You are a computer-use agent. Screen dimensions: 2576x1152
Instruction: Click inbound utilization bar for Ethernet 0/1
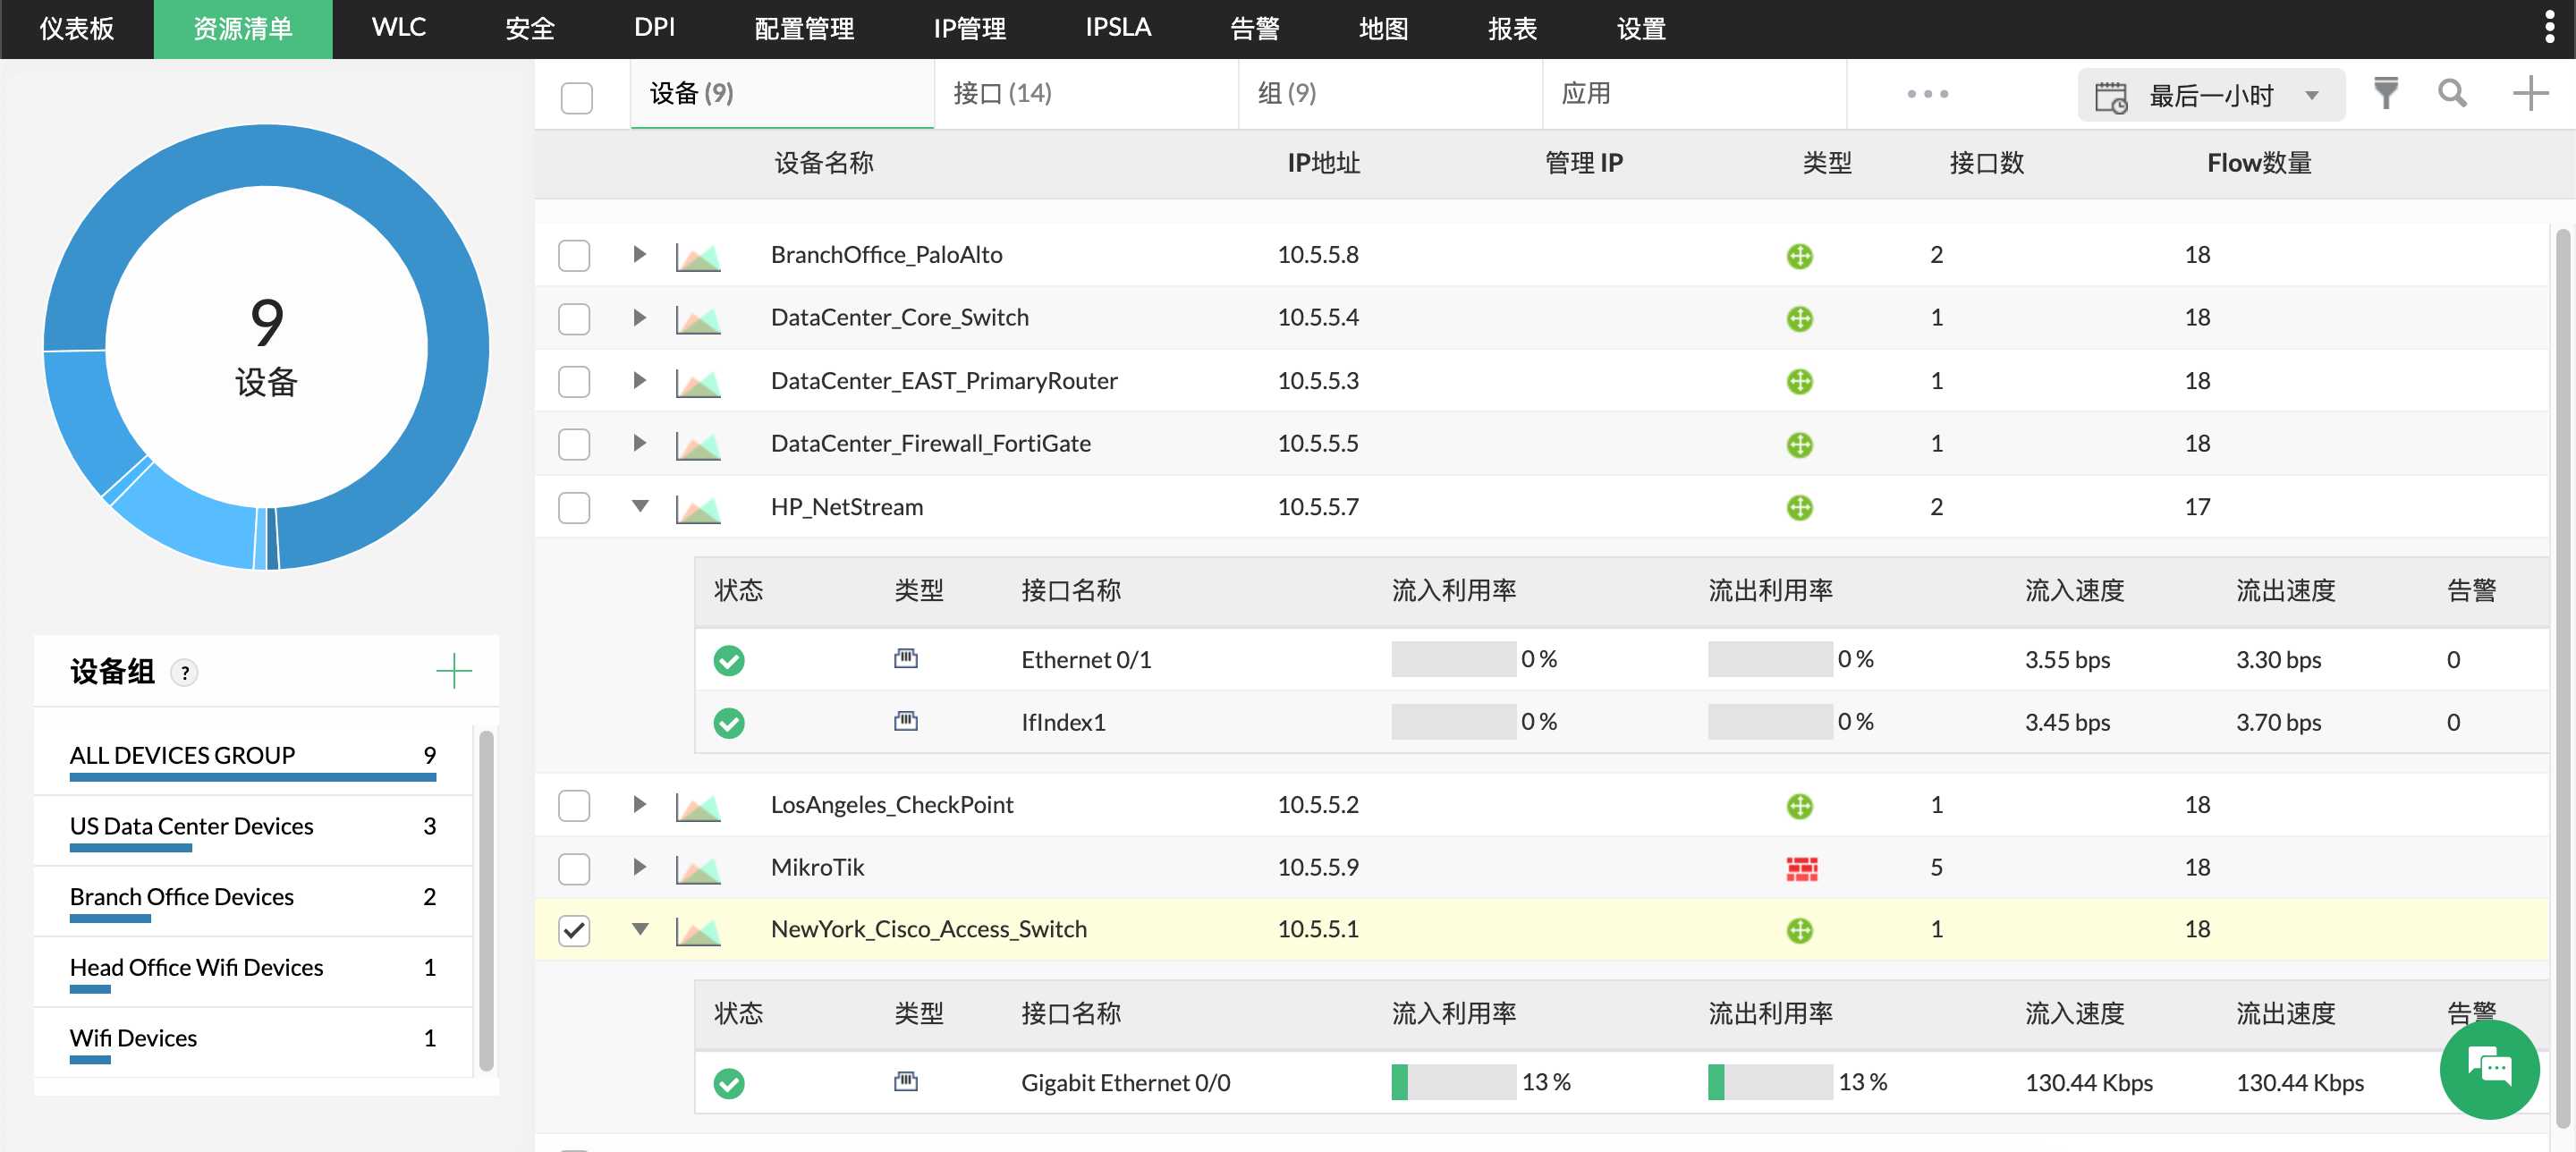point(1453,659)
